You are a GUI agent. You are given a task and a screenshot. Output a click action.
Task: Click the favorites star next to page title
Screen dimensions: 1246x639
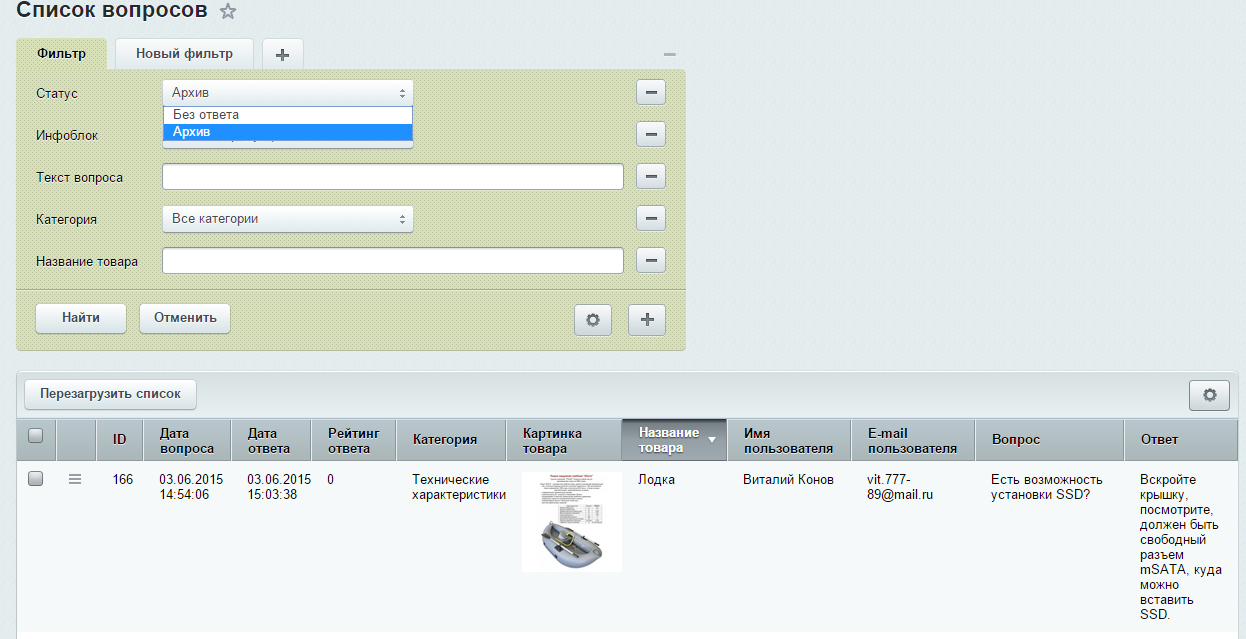(x=228, y=12)
